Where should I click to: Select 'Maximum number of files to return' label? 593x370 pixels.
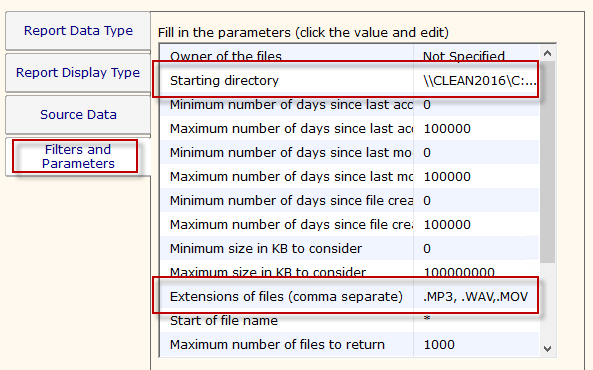point(277,345)
